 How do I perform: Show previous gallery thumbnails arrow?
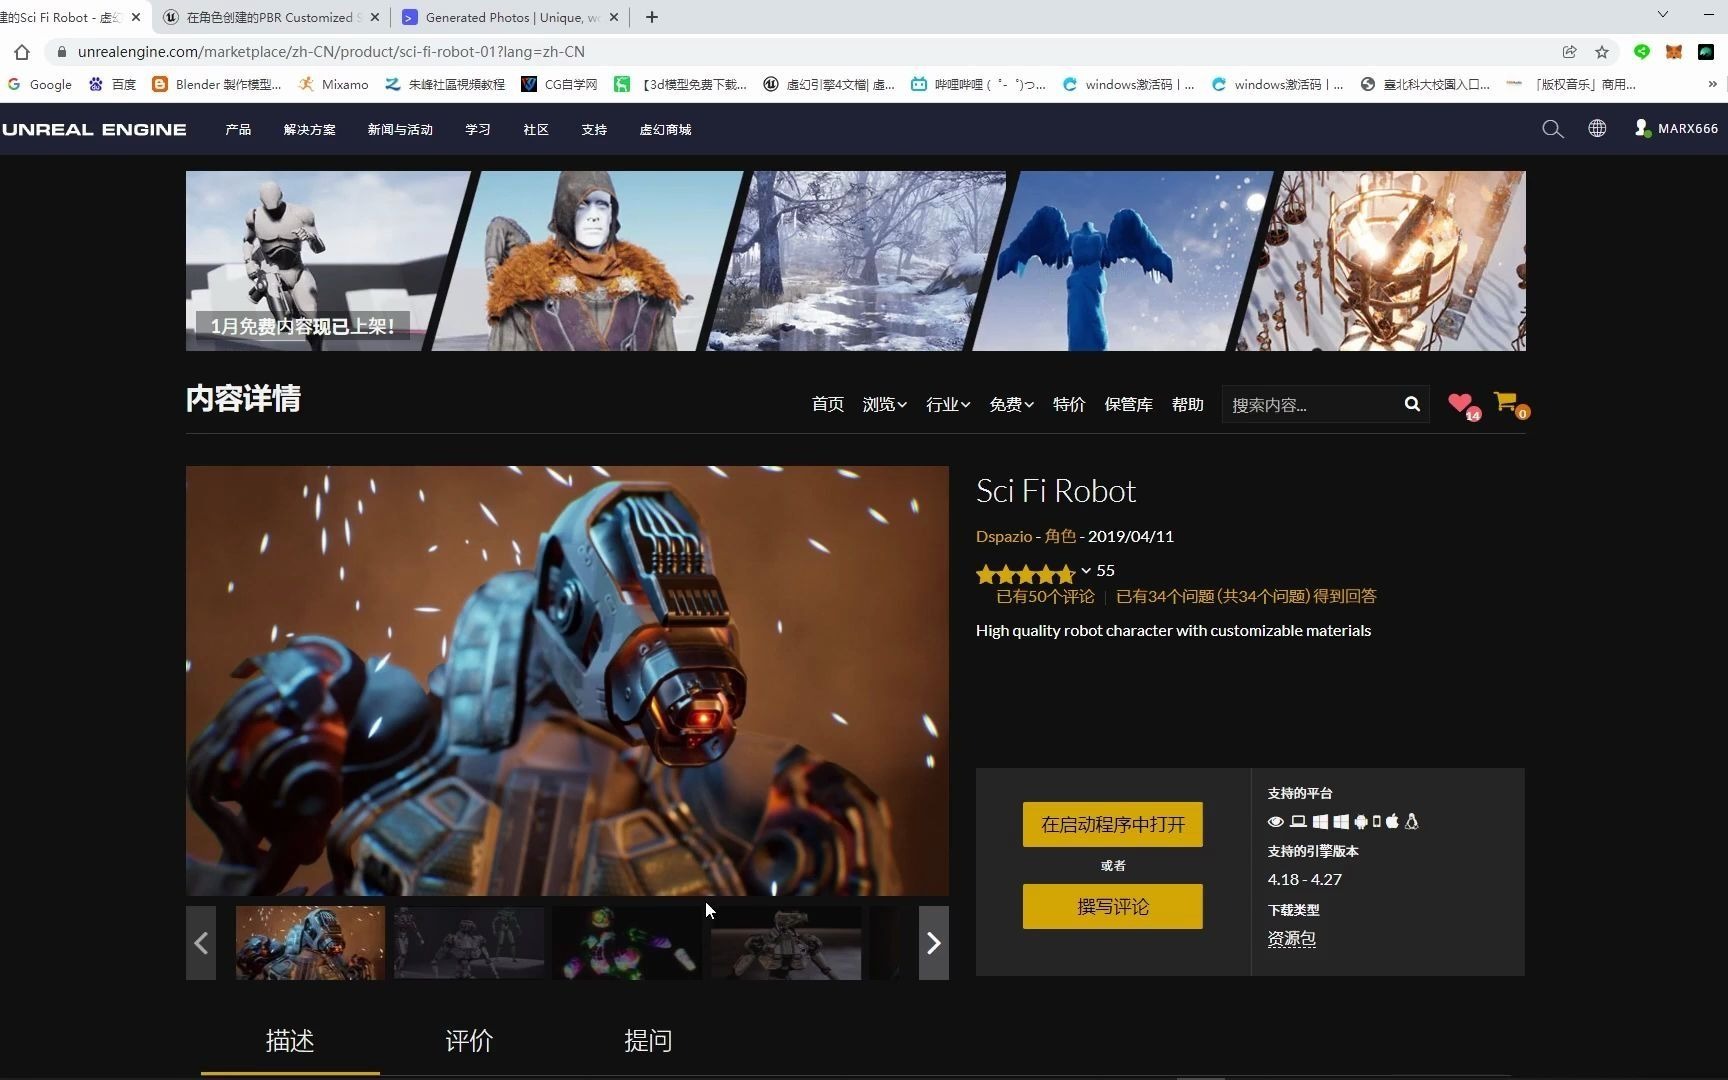pyautogui.click(x=201, y=943)
